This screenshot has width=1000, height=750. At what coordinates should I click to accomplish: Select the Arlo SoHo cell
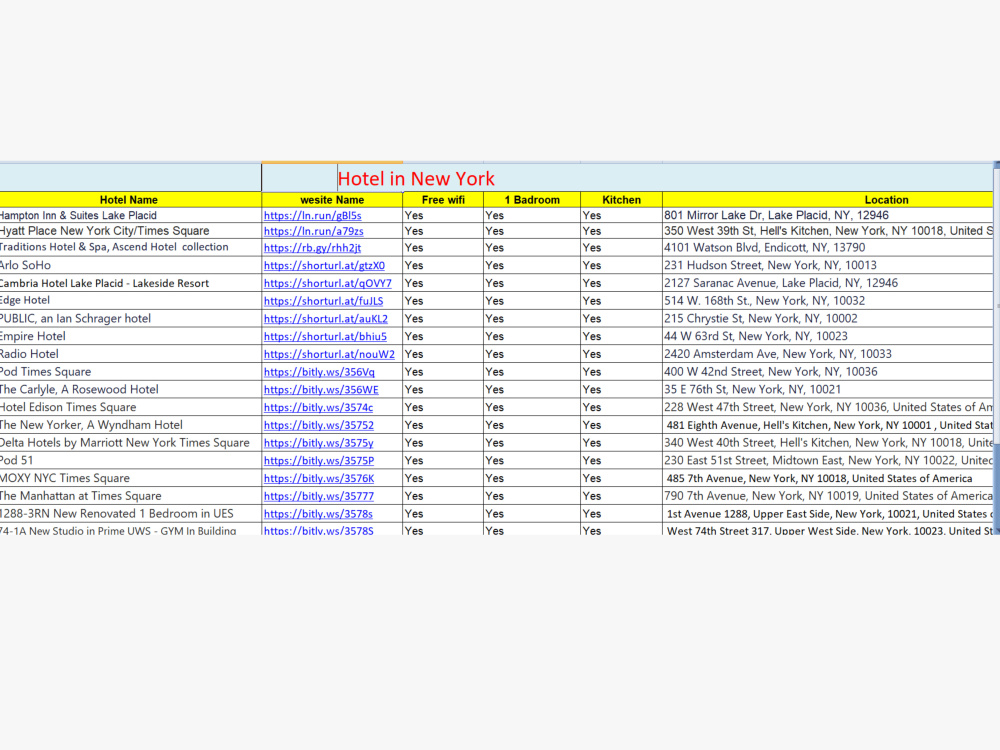(130, 265)
